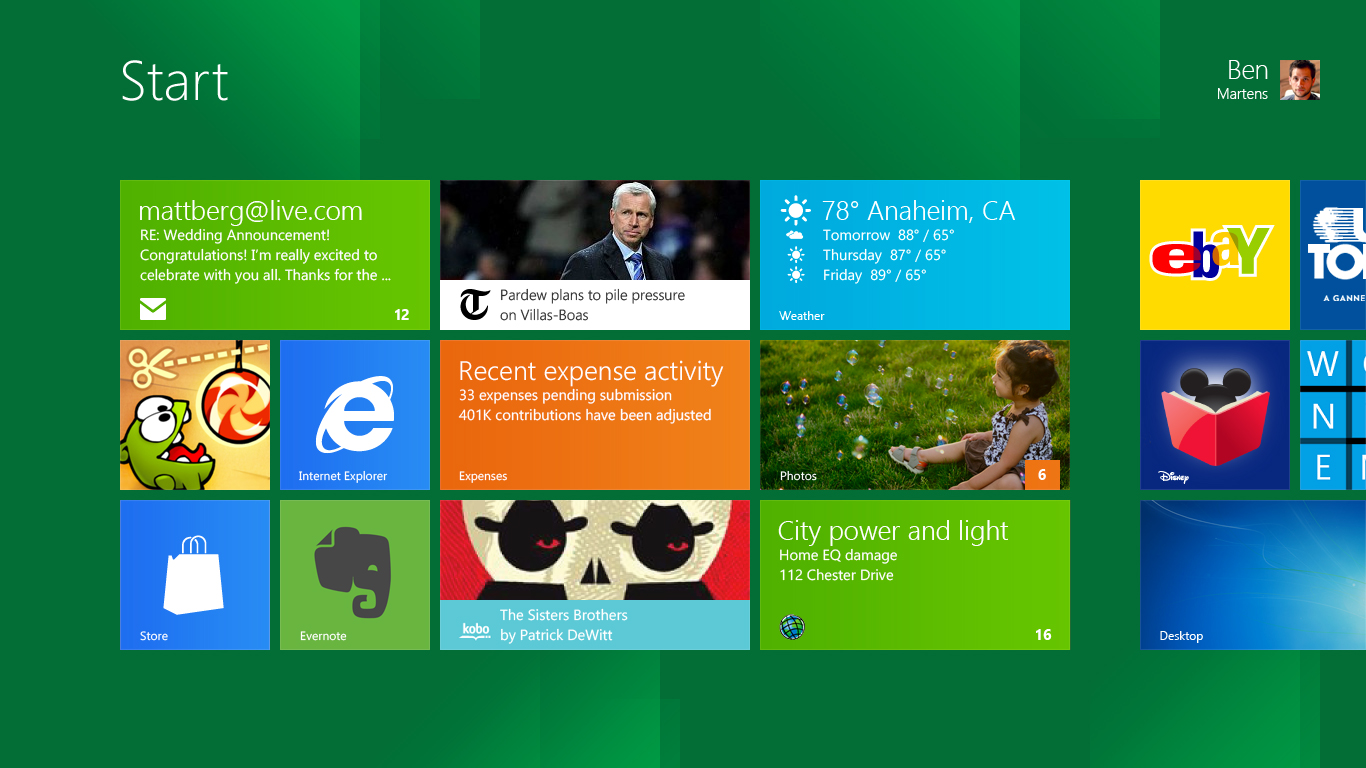Open the USA Today tile

[1333, 255]
